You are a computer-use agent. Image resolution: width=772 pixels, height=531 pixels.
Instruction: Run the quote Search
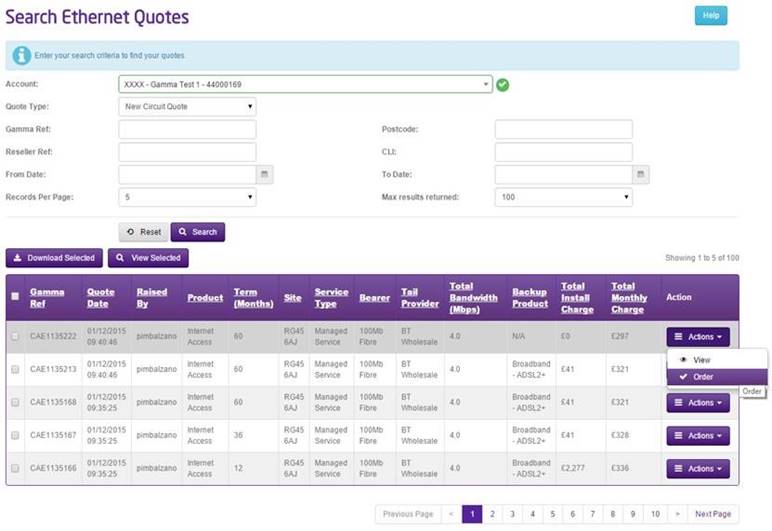point(198,232)
